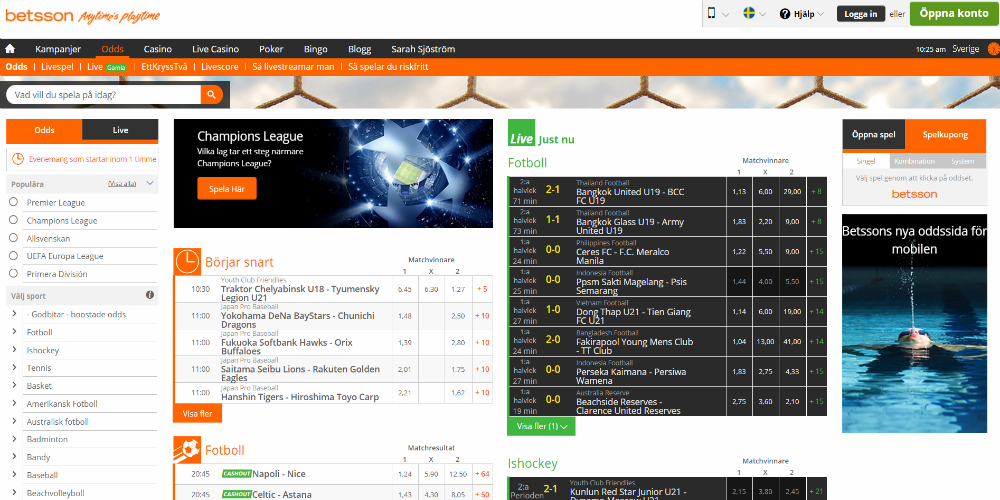
Task: Click the football icon beside Fotboll heading
Action: coord(187,450)
